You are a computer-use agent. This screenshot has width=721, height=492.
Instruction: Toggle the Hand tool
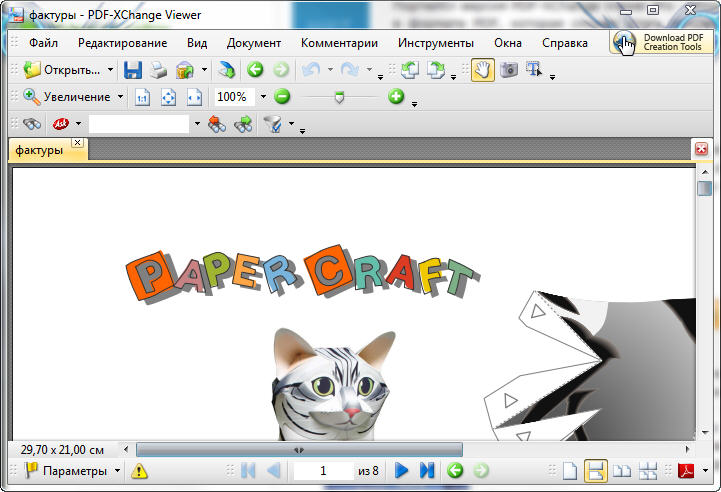point(482,70)
